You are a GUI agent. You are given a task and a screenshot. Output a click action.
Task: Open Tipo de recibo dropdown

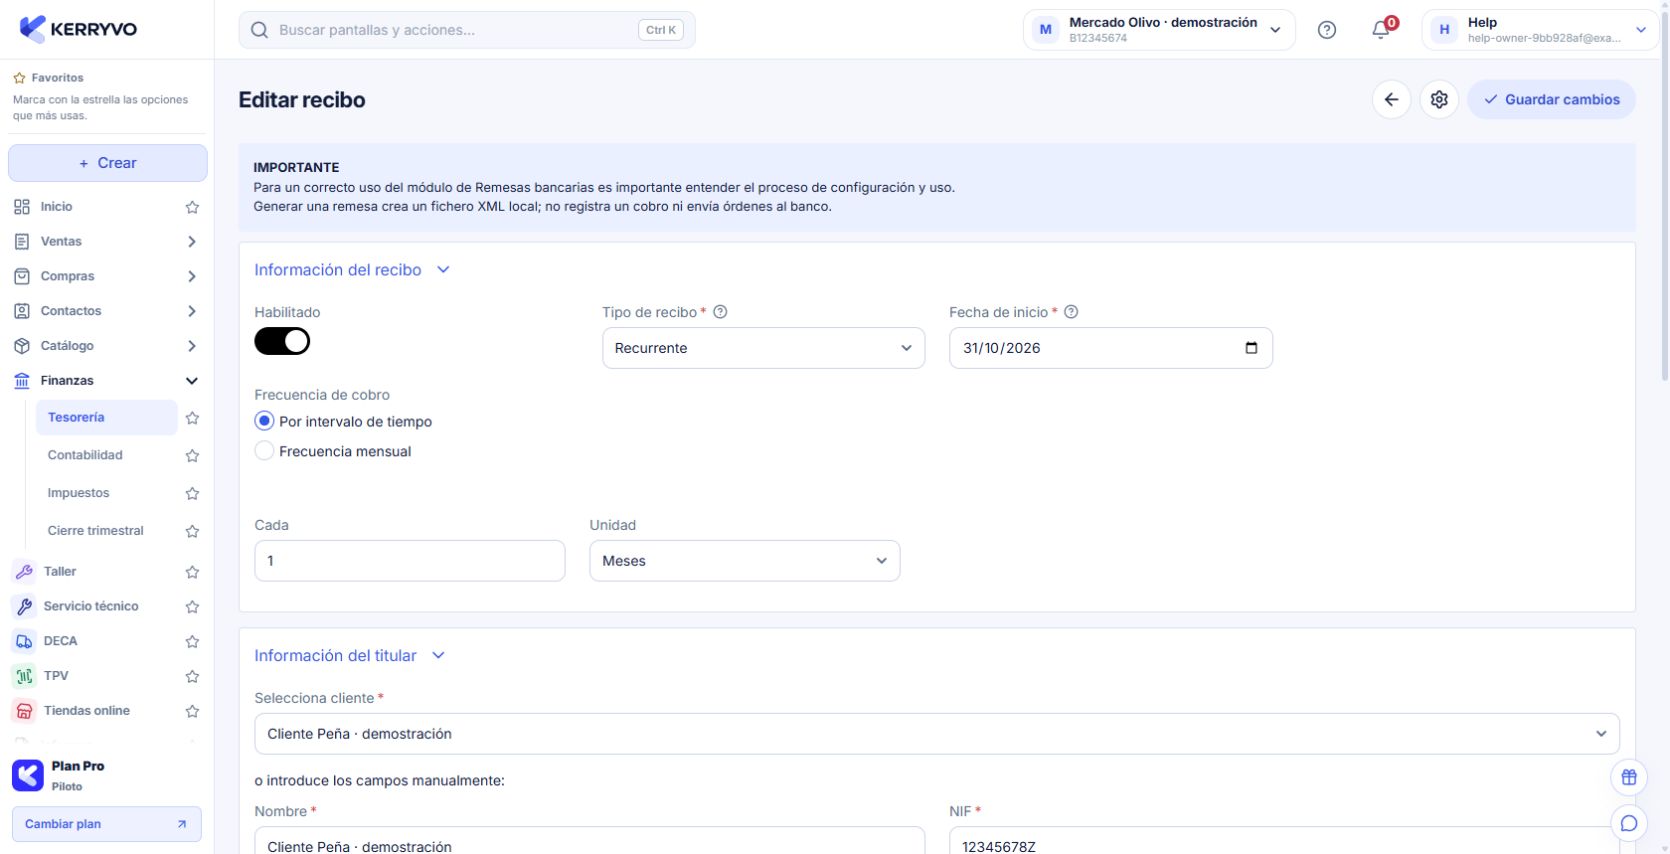tap(763, 348)
